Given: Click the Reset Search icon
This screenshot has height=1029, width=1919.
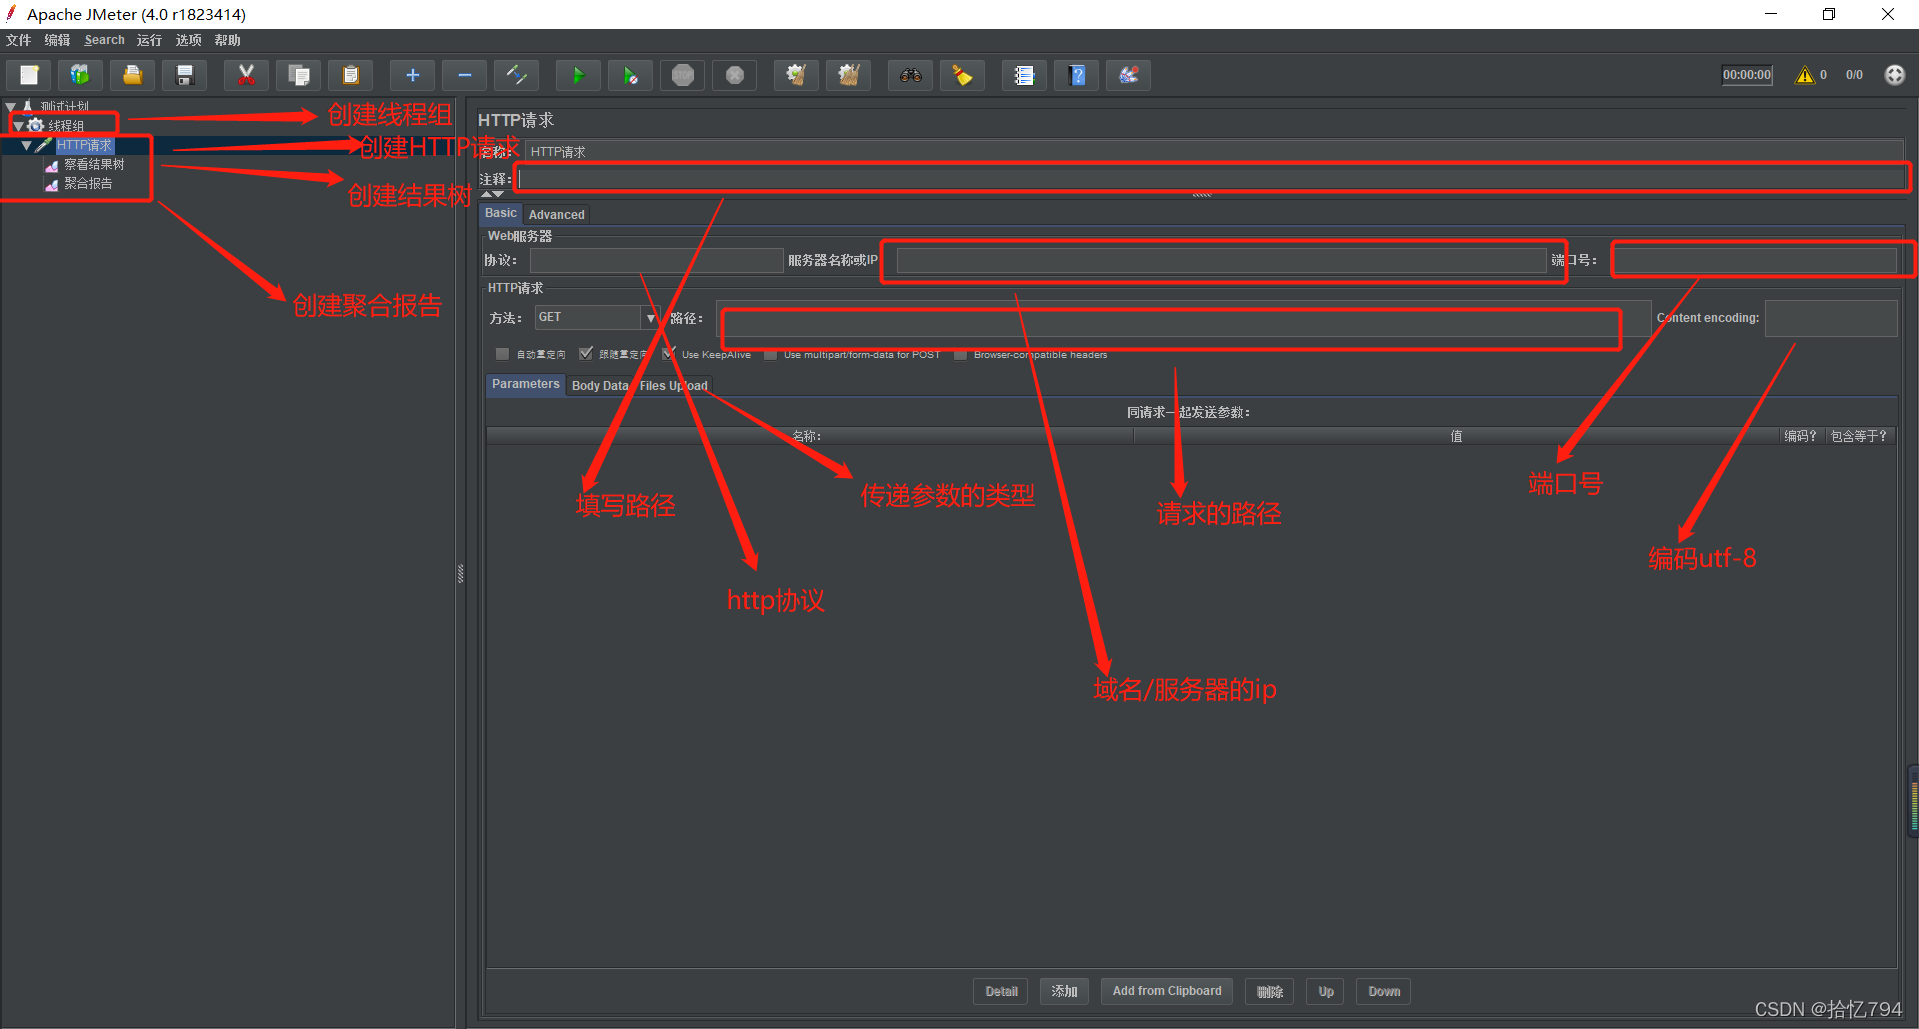Looking at the screenshot, I should pos(962,75).
